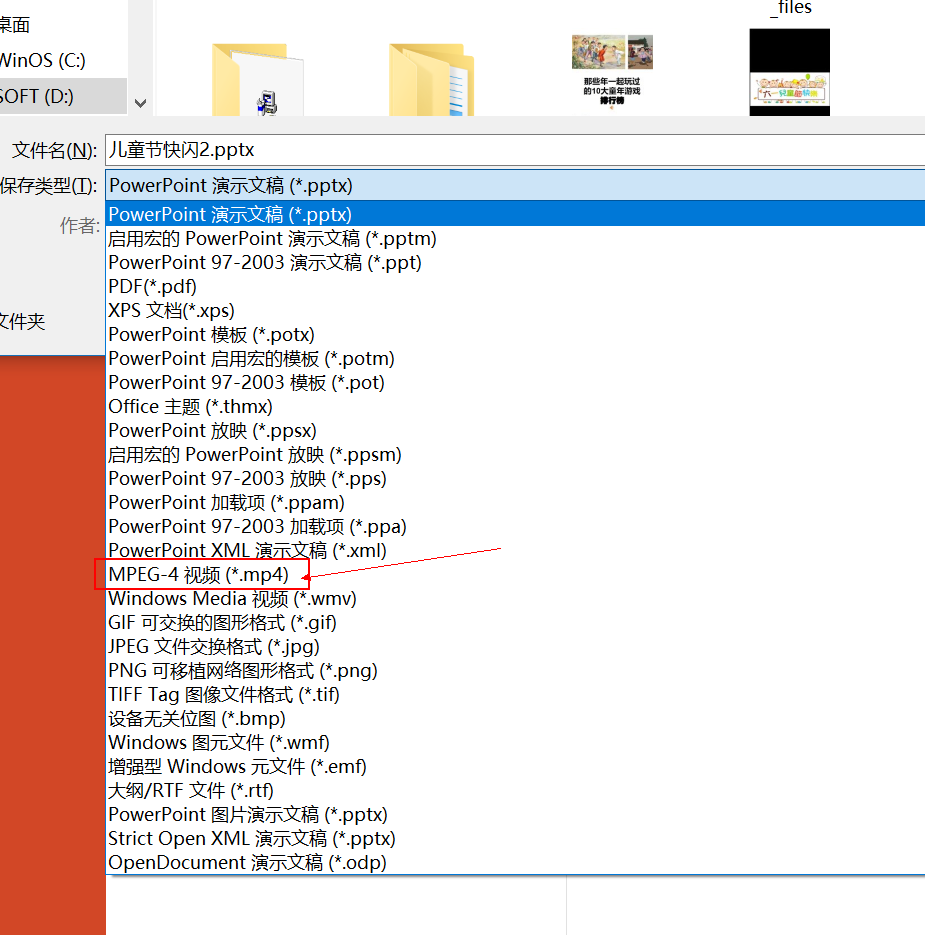Select PowerPoint 放映 (*.ppsx)

[x=515, y=431]
